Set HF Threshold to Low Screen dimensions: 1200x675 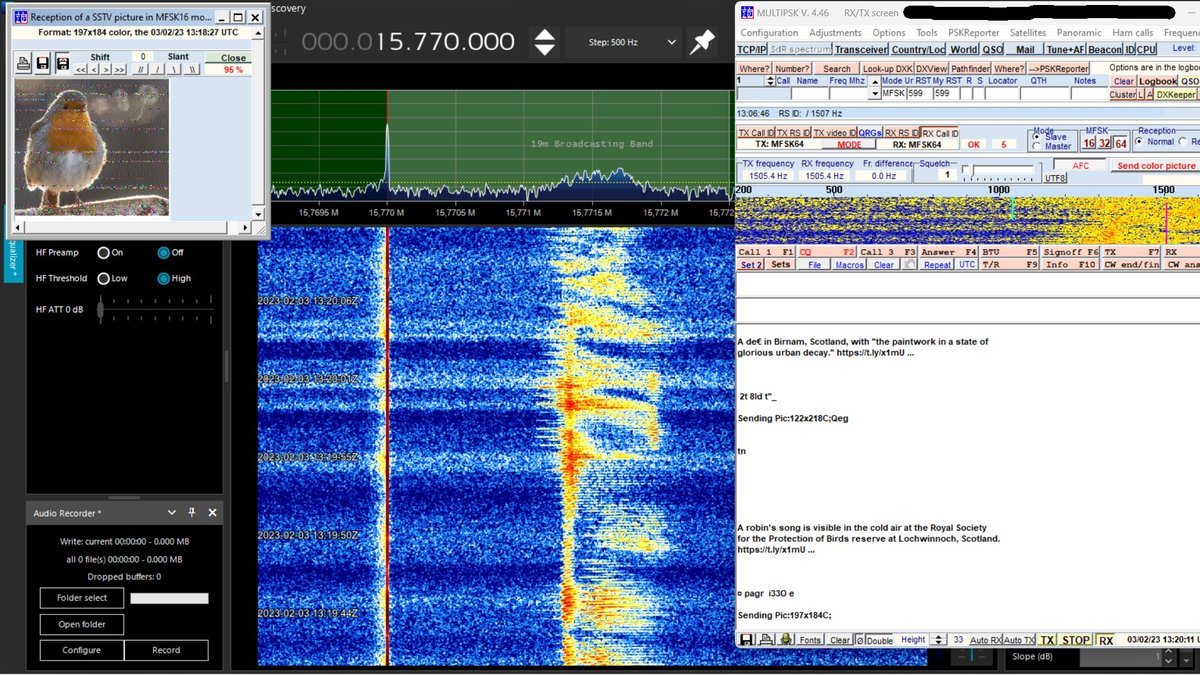pos(102,278)
